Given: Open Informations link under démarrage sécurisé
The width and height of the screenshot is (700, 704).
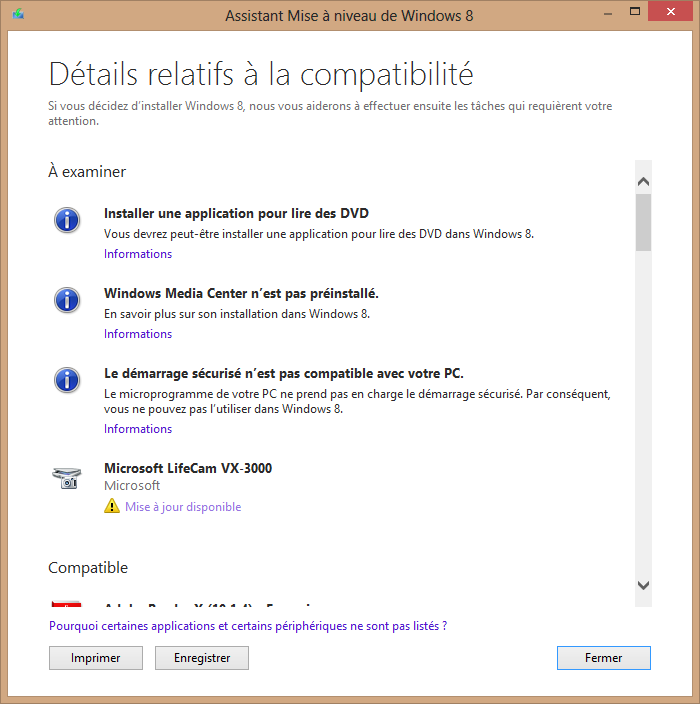Looking at the screenshot, I should point(138,429).
